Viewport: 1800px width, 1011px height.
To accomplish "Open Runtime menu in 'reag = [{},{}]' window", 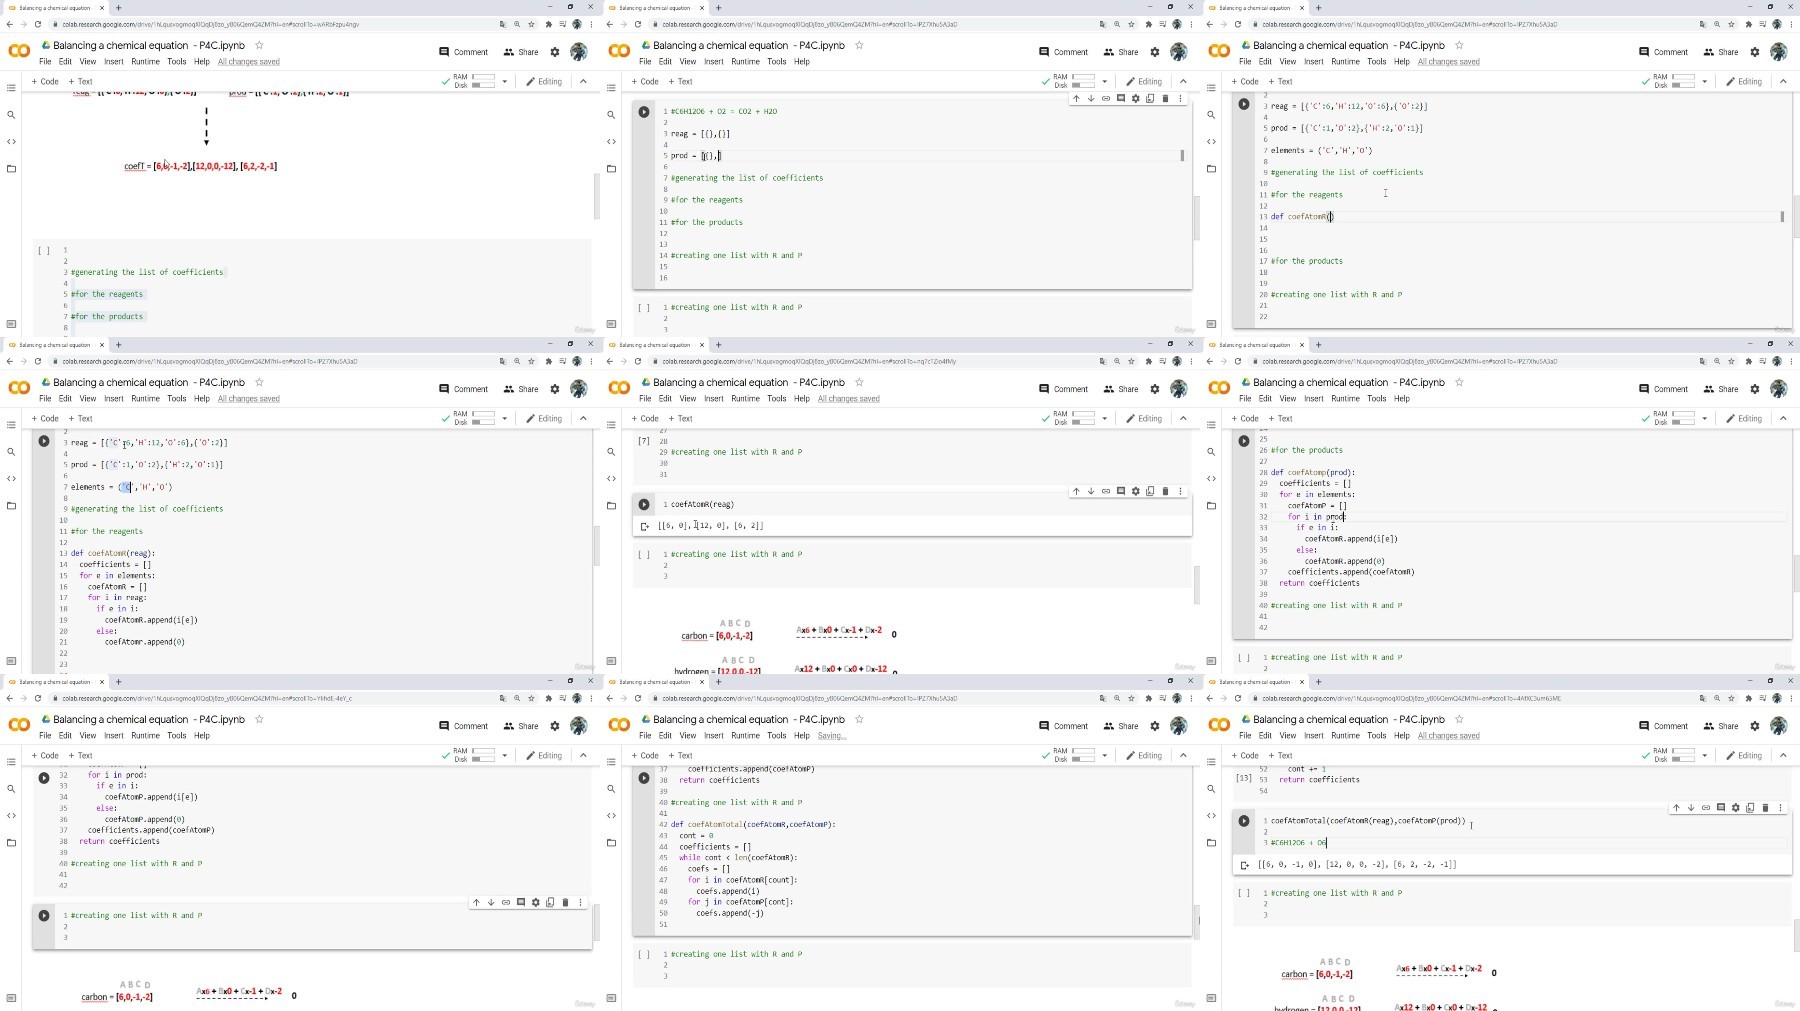I will click(745, 61).
